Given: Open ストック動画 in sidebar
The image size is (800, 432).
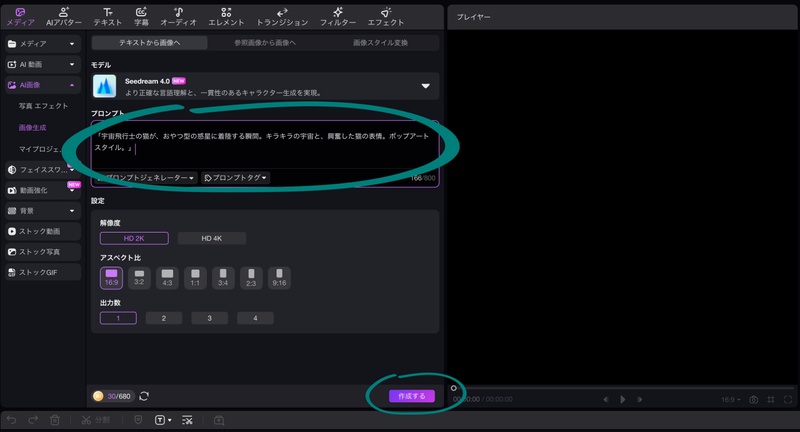Looking at the screenshot, I should [43, 232].
